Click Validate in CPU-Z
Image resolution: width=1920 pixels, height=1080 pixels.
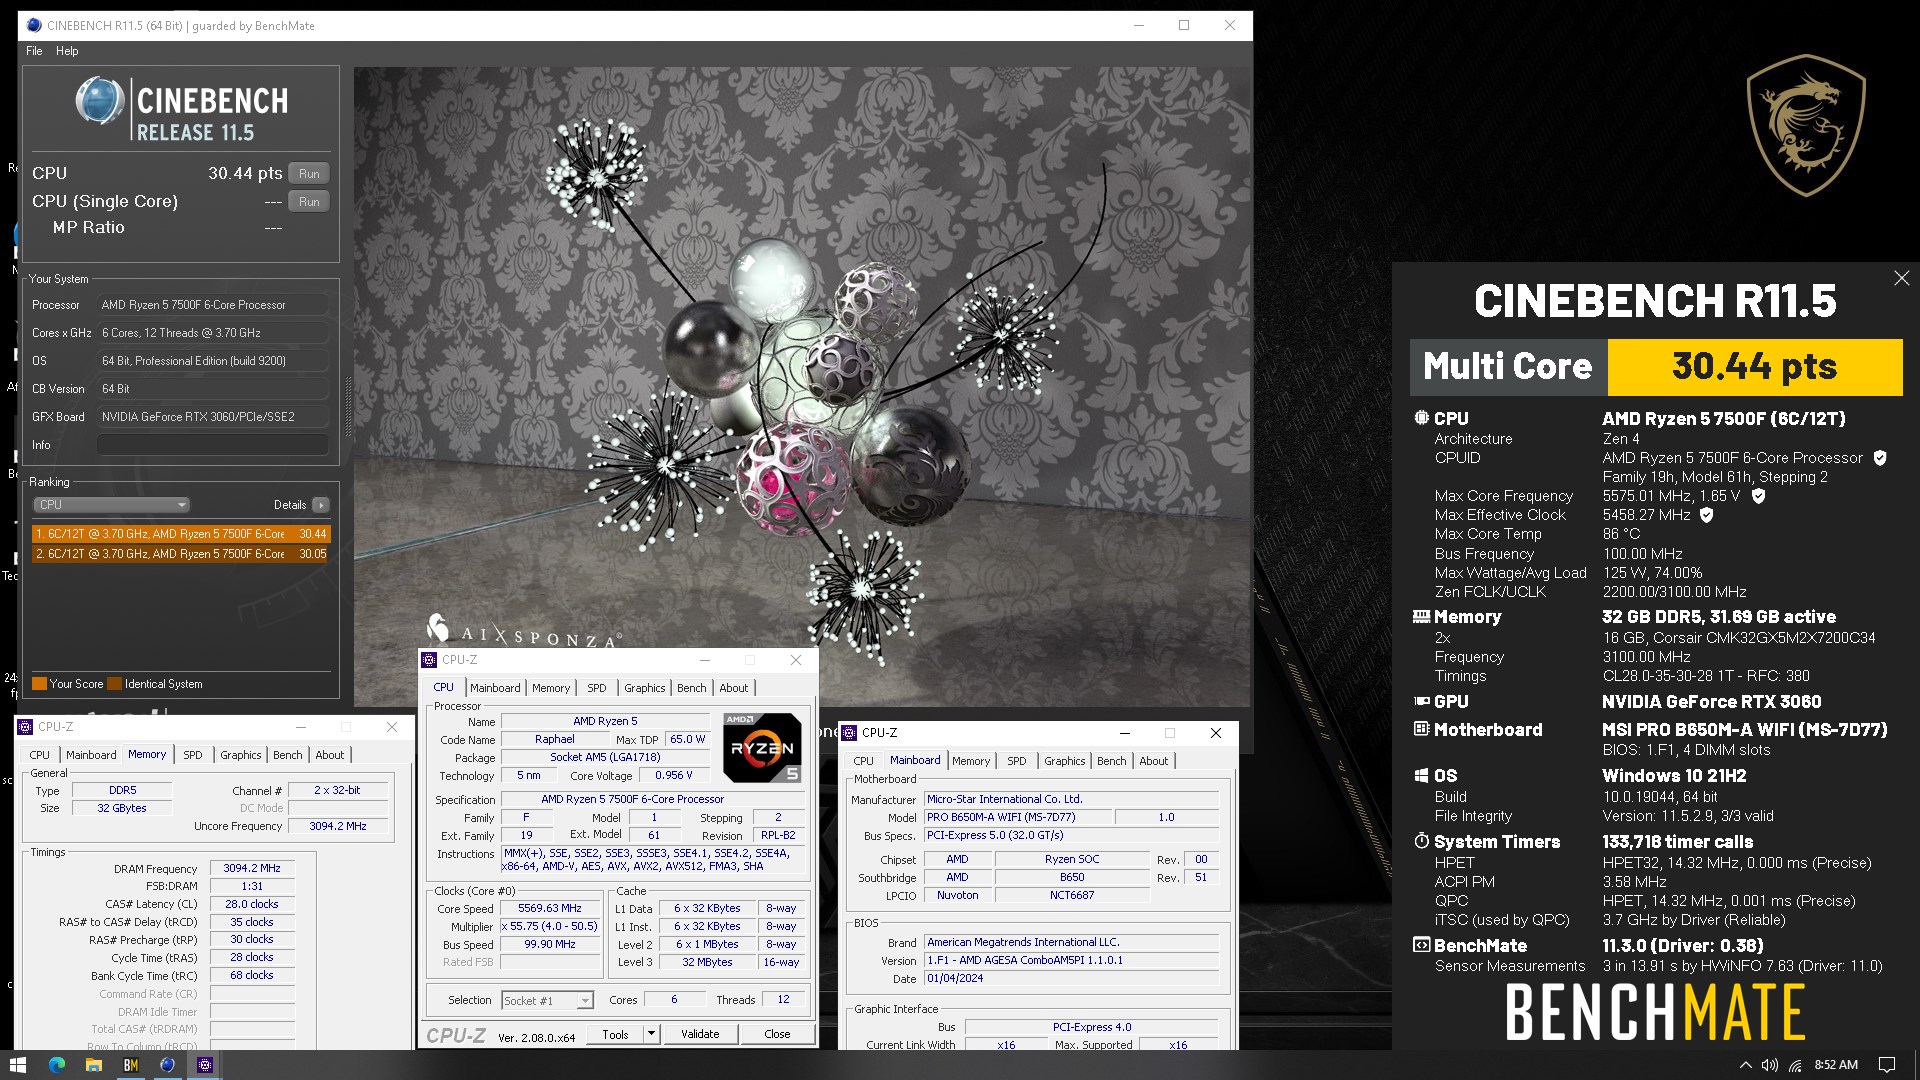(x=700, y=1034)
